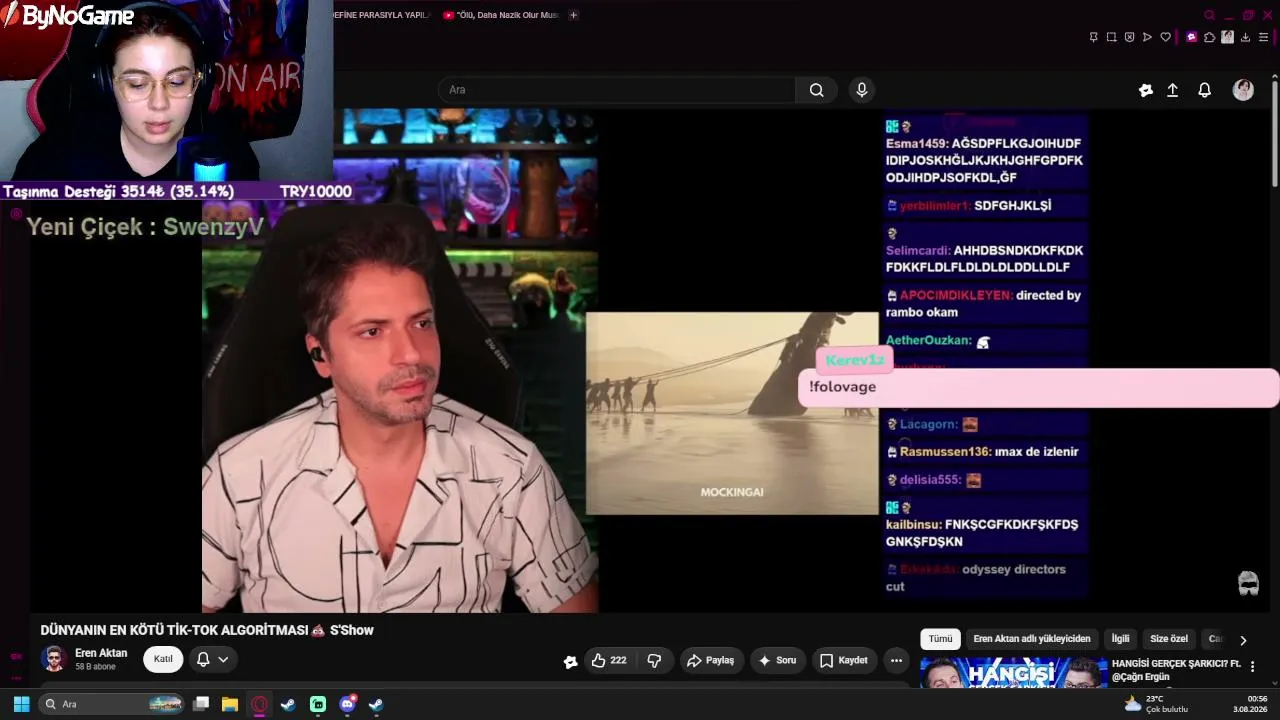1280x720 pixels.
Task: Open bookmarks via the heart icon
Action: (1165, 37)
